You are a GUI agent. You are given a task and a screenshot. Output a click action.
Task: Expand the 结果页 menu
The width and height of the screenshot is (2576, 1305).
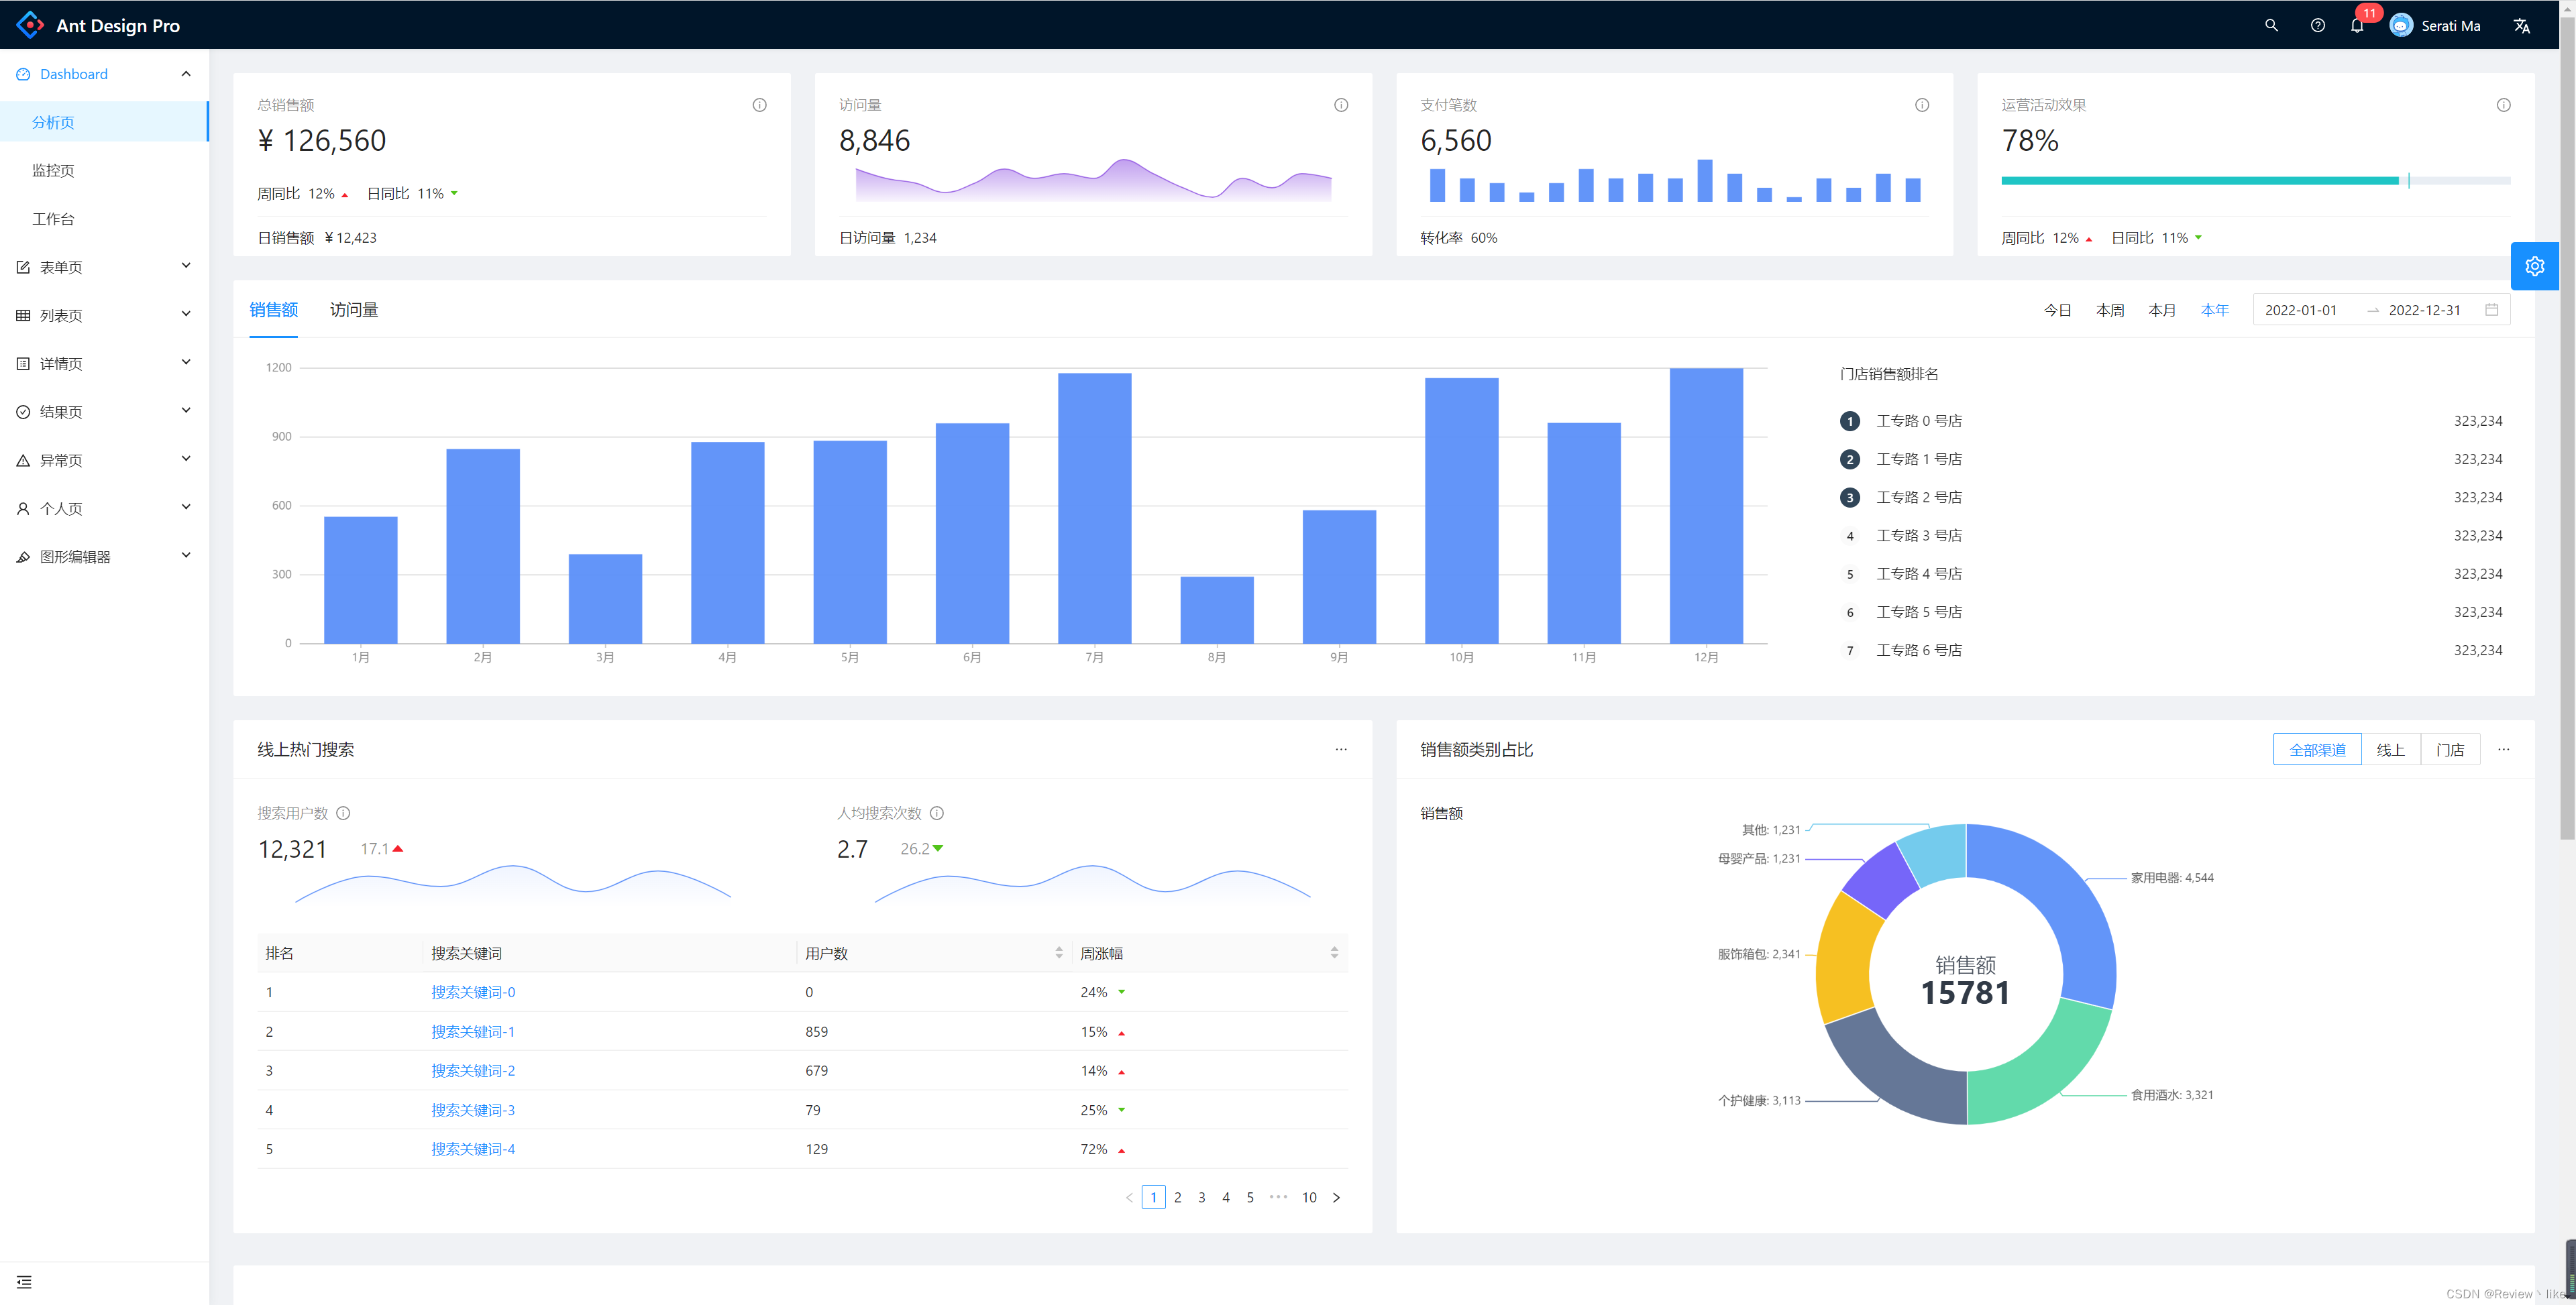click(x=105, y=412)
